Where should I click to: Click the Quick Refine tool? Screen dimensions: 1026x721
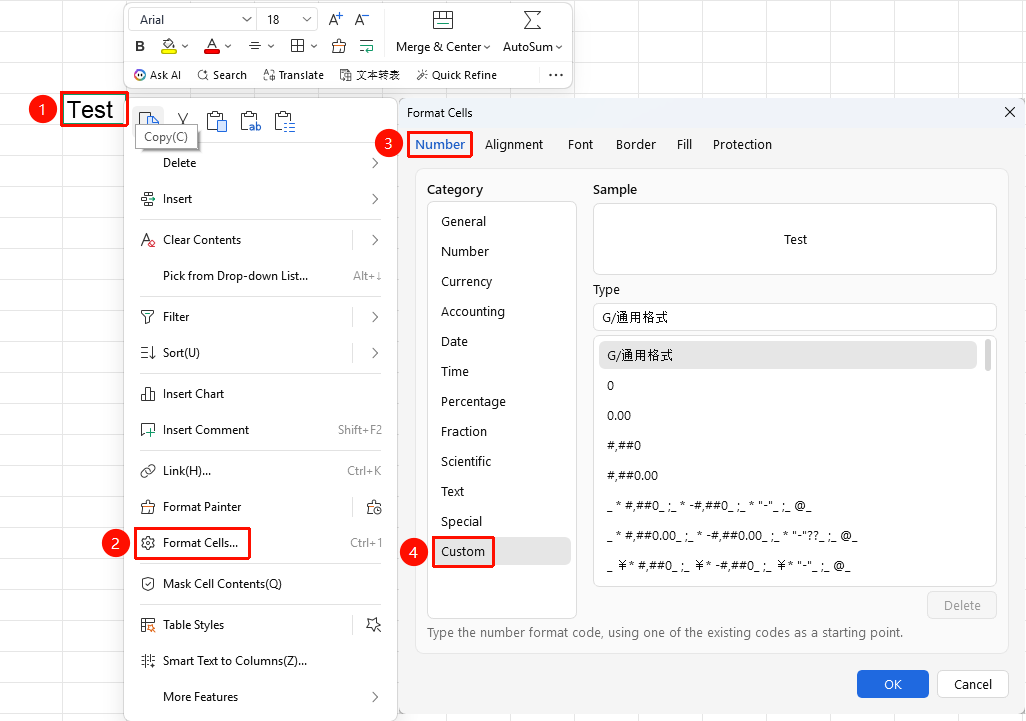[x=457, y=75]
